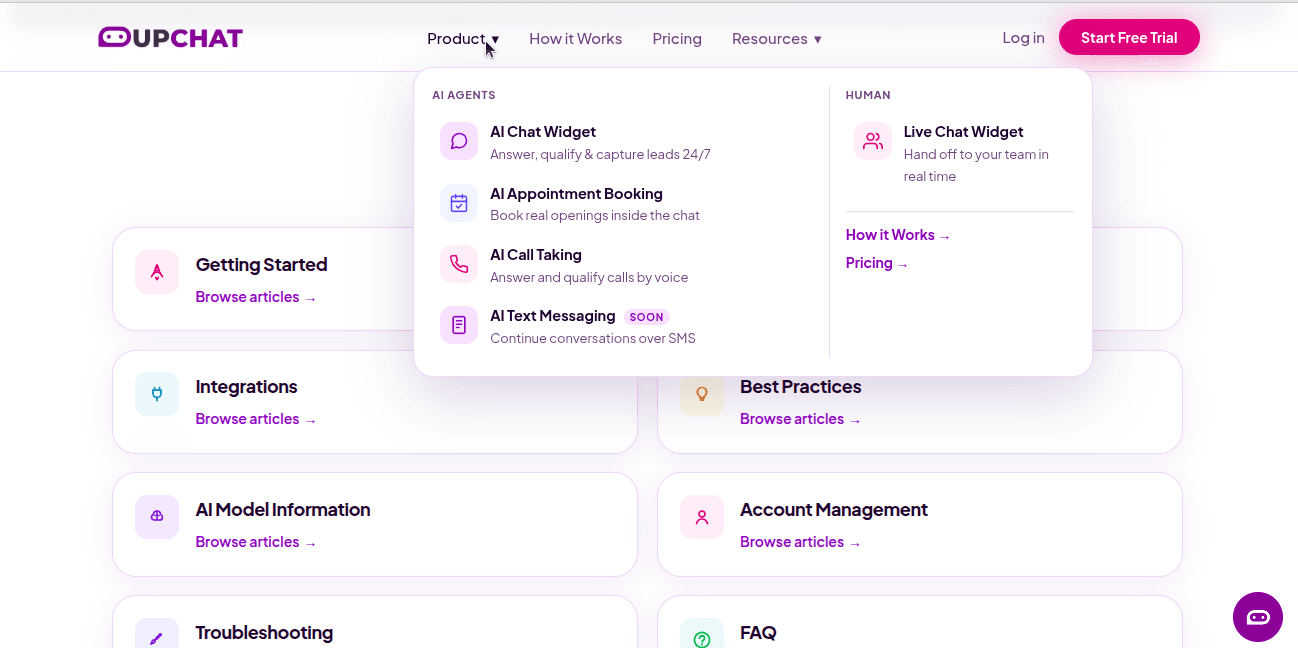The width and height of the screenshot is (1298, 648).
Task: Collapse the Product dropdown menu
Action: pos(463,39)
